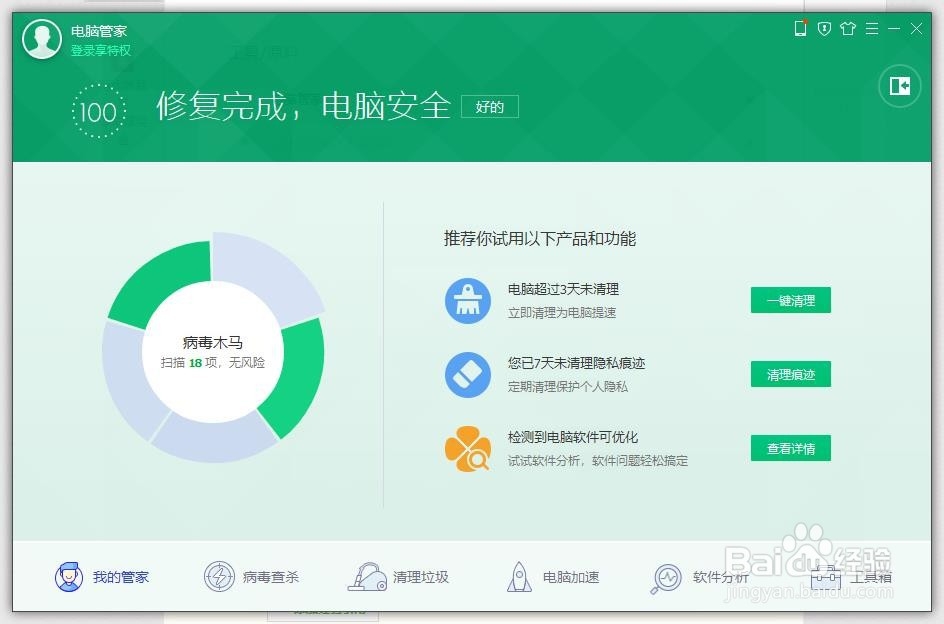Open the skin theme T-shirt icon

[847, 29]
